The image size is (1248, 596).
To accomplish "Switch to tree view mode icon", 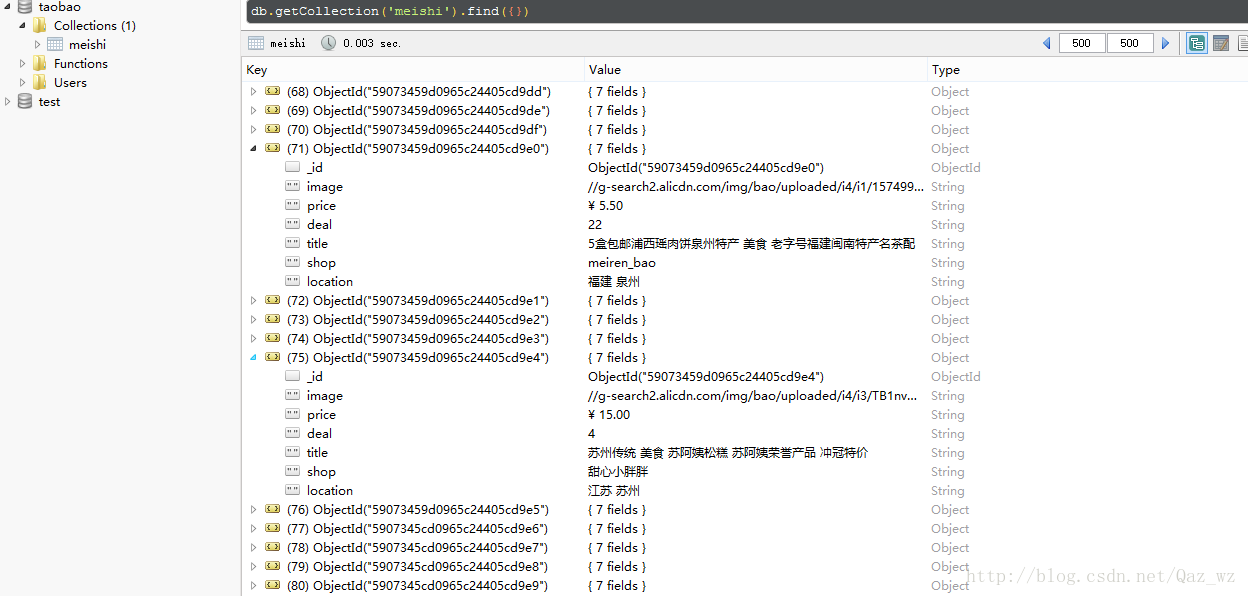I will coord(1197,43).
